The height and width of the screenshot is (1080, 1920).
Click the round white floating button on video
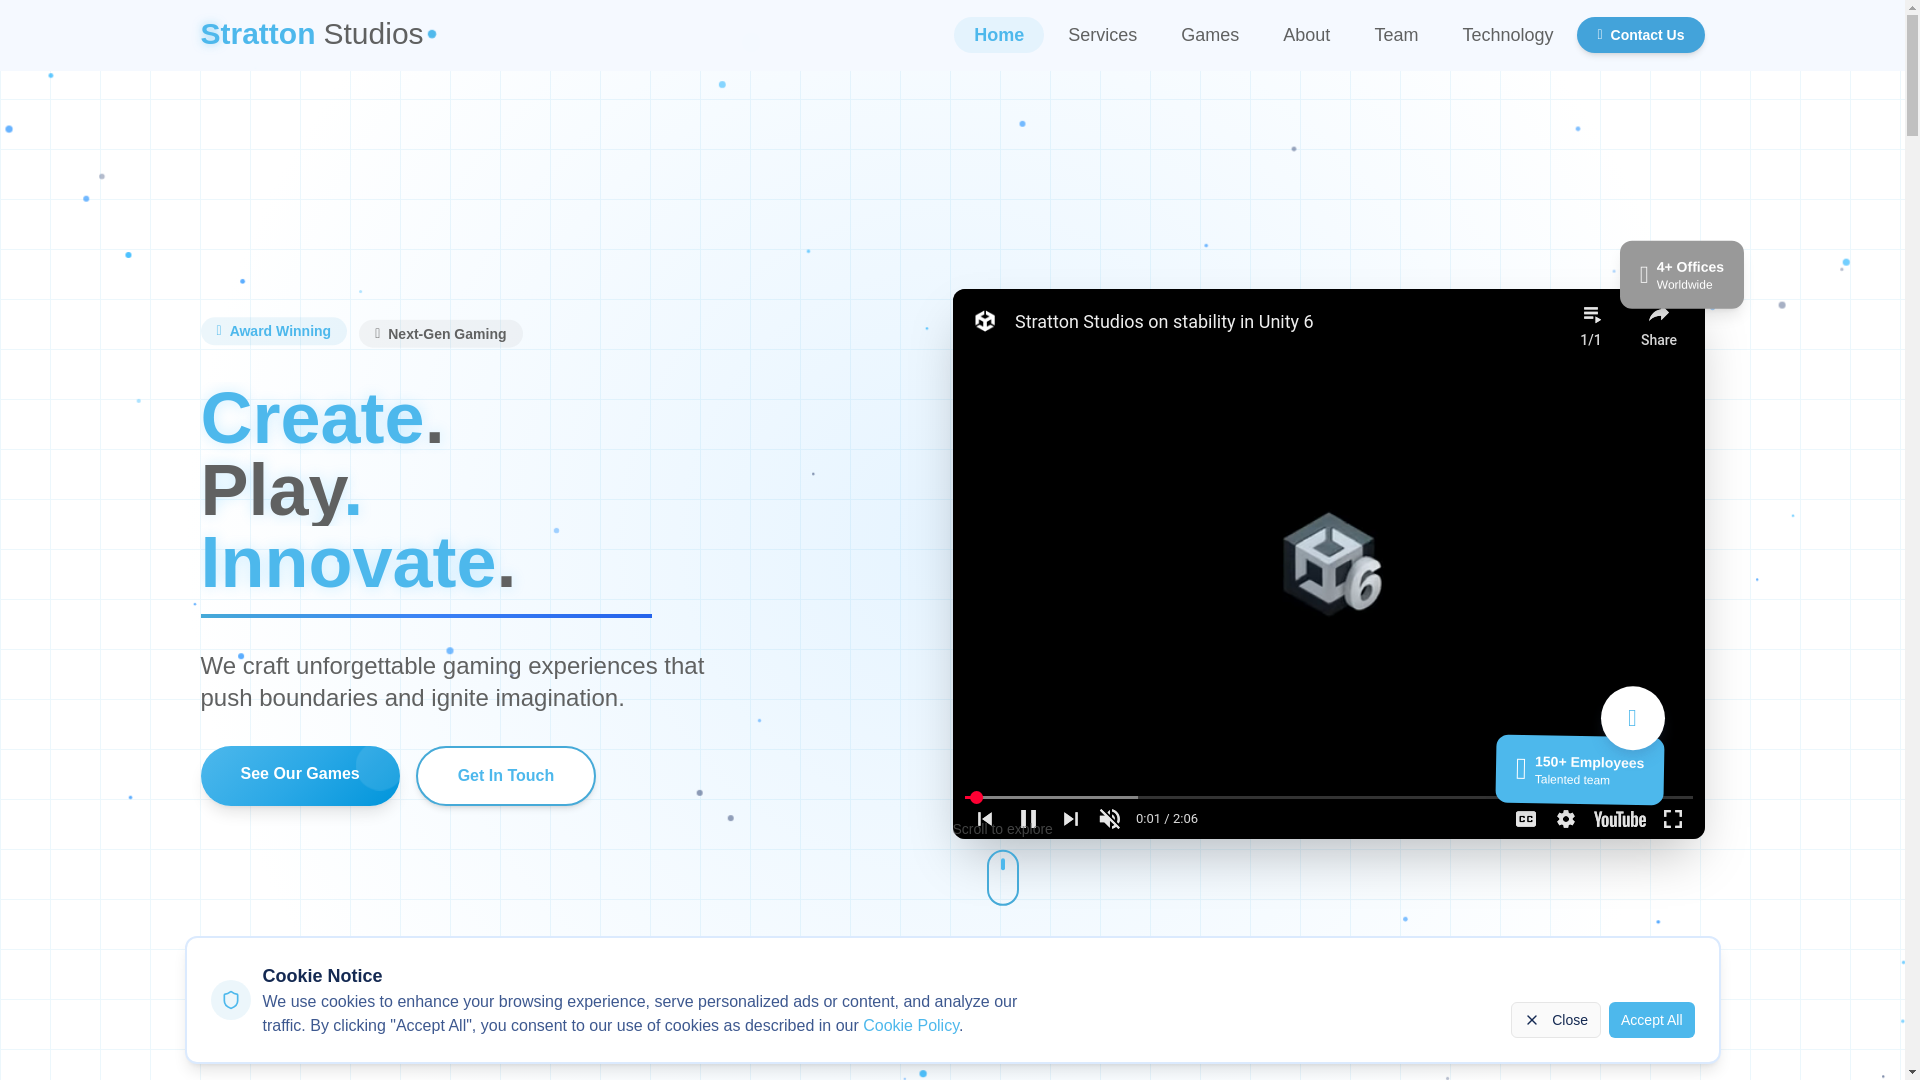[1632, 718]
